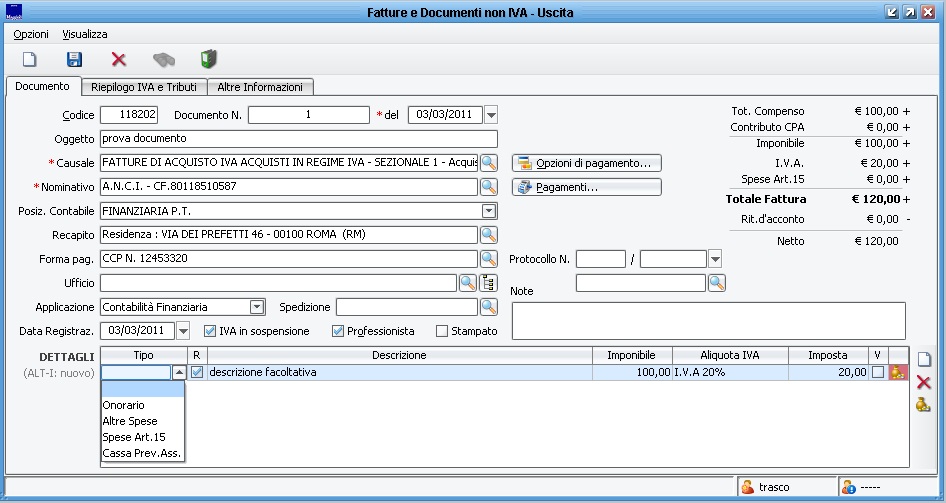The image size is (946, 503).
Task: Open the lookup search next to Spedizione
Action: coord(488,307)
